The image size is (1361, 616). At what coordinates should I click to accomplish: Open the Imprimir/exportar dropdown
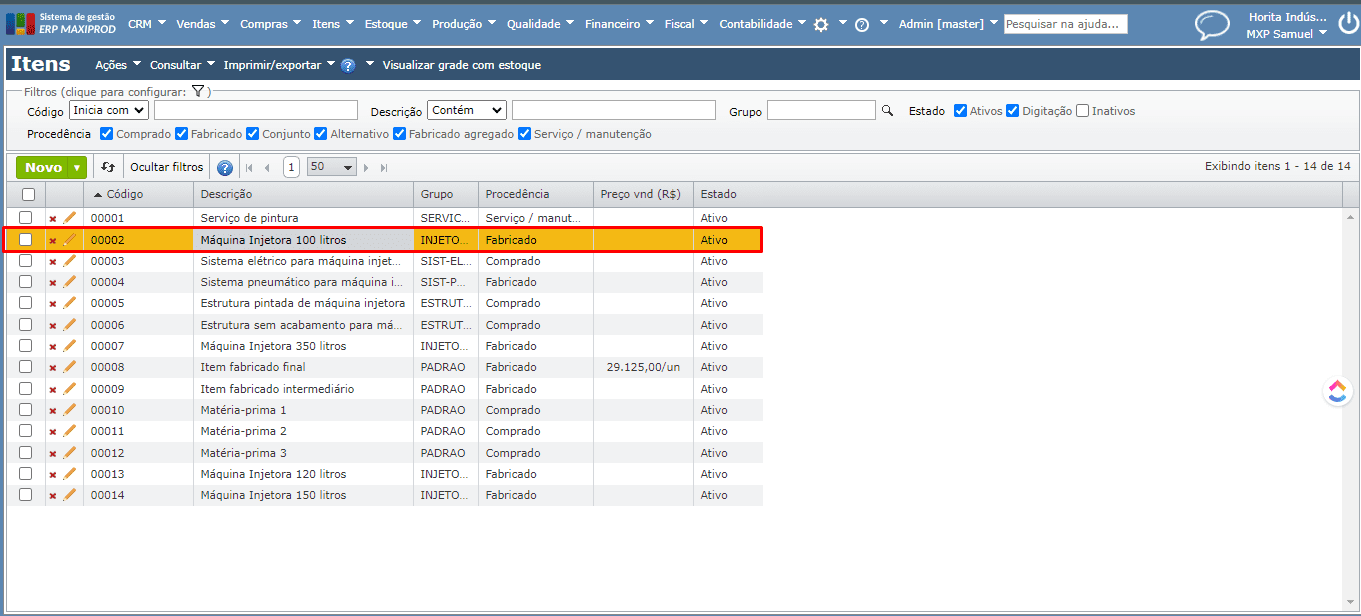point(279,65)
